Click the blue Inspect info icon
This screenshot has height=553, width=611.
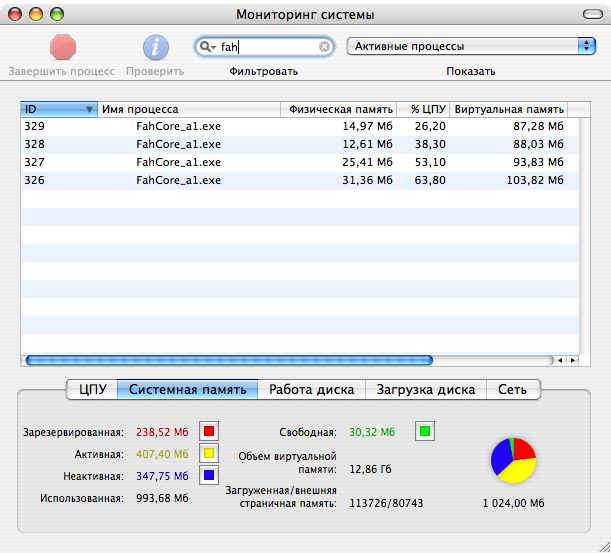(x=155, y=48)
